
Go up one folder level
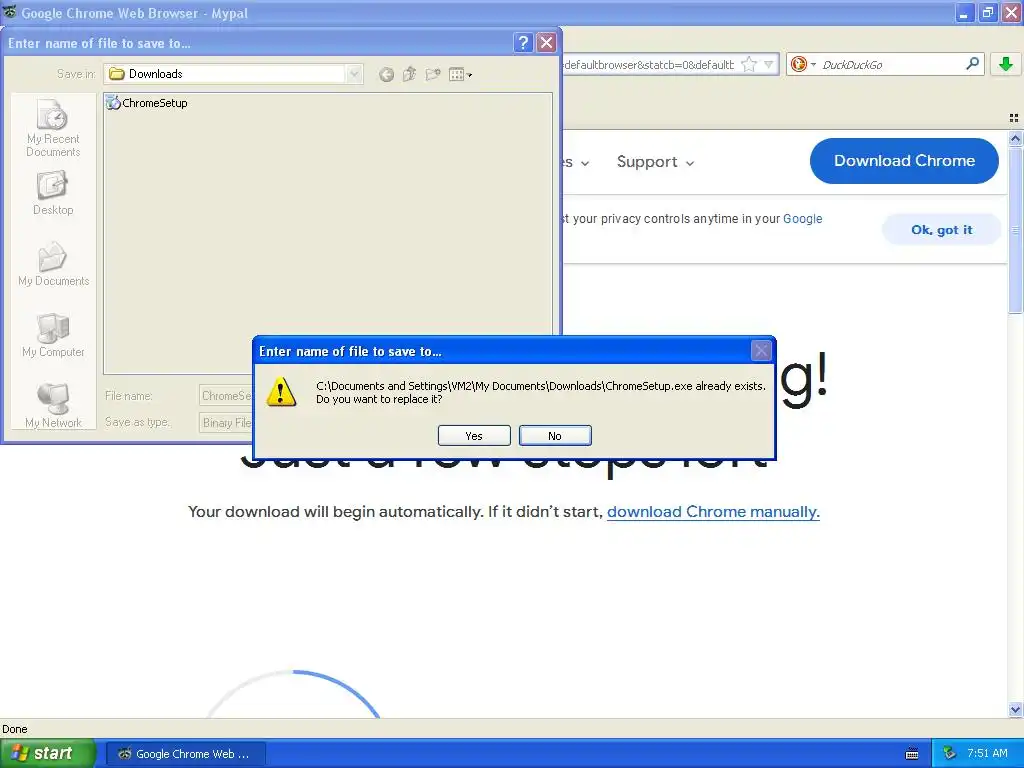pos(409,74)
